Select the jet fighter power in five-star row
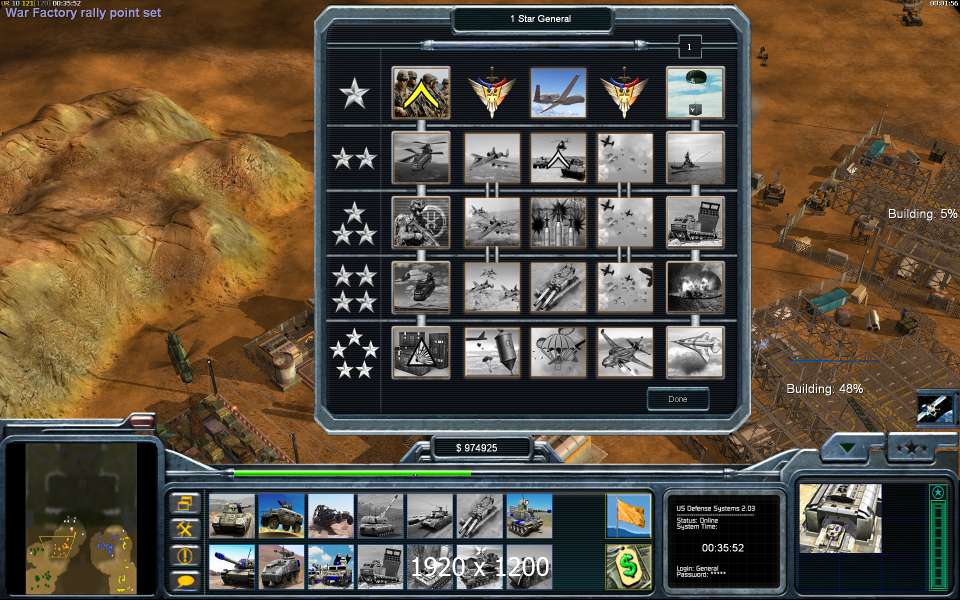960x600 pixels. pos(624,352)
